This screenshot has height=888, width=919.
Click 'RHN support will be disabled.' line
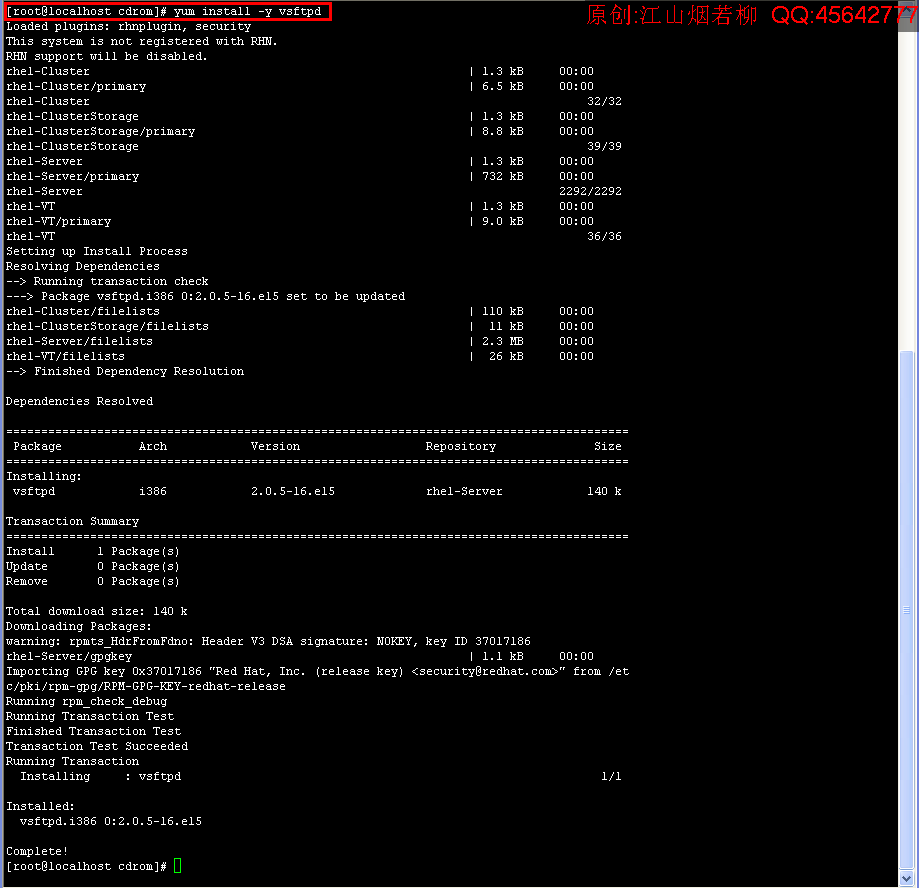pyautogui.click(x=107, y=56)
